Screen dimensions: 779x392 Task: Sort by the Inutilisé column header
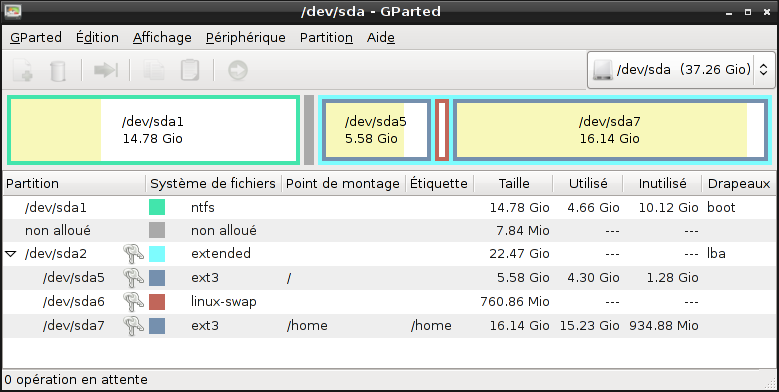pyautogui.click(x=662, y=184)
